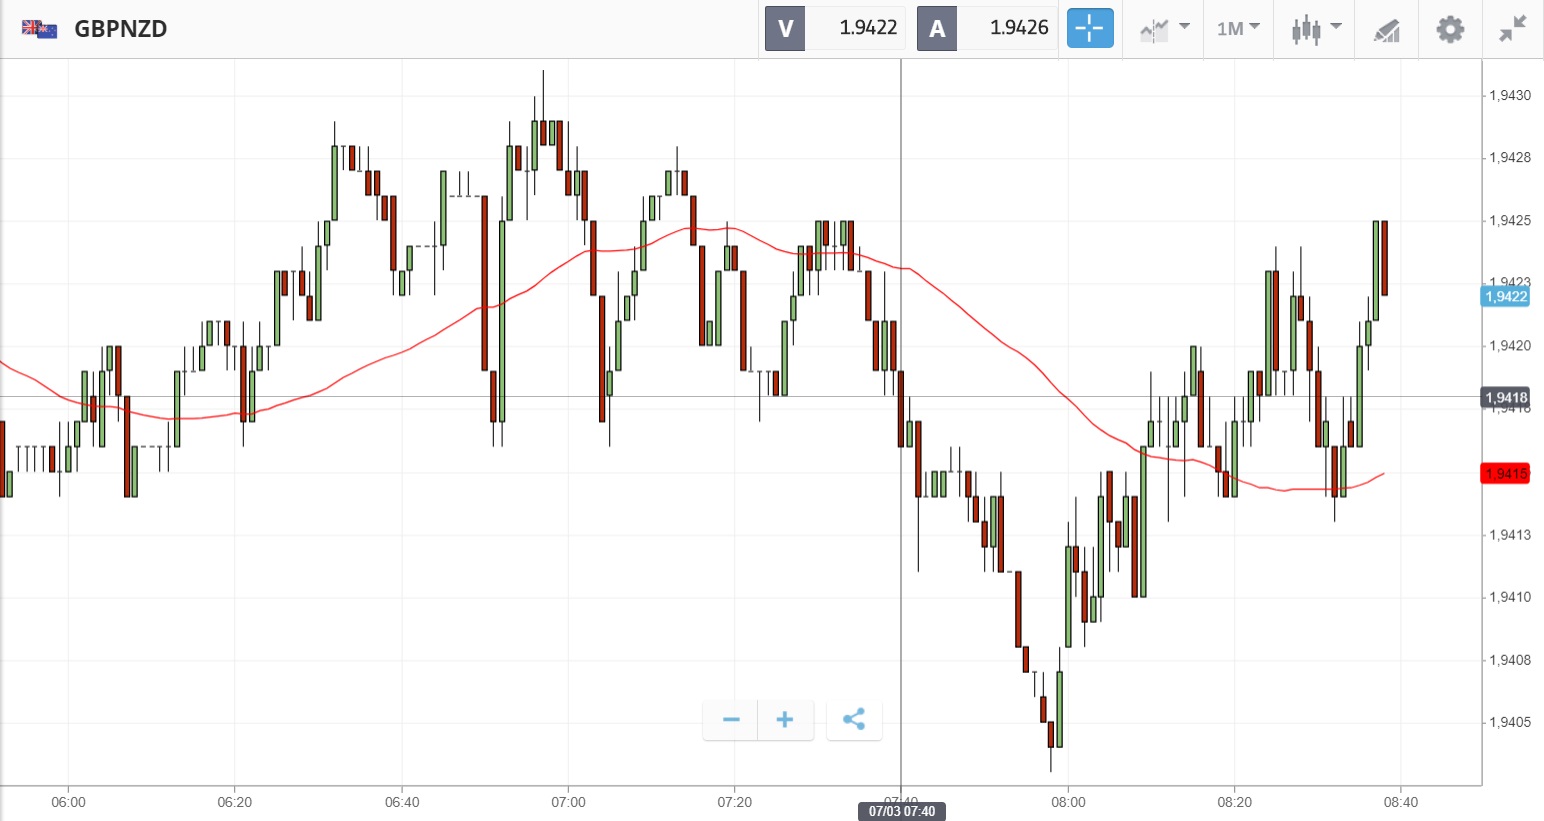Image resolution: width=1544 pixels, height=821 pixels.
Task: Click the GBPNZD instrument name
Action: pos(121,28)
